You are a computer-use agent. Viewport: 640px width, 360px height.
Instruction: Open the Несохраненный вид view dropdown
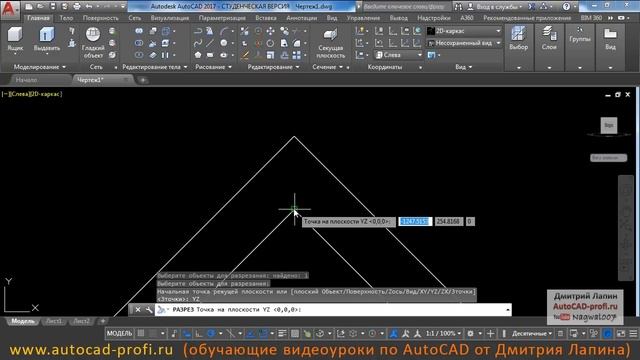(464, 43)
